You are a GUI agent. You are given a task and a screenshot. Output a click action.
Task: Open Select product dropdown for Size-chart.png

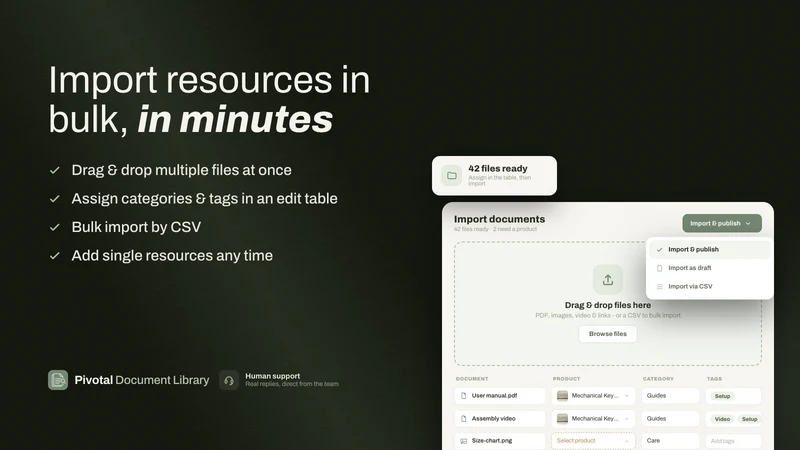593,441
